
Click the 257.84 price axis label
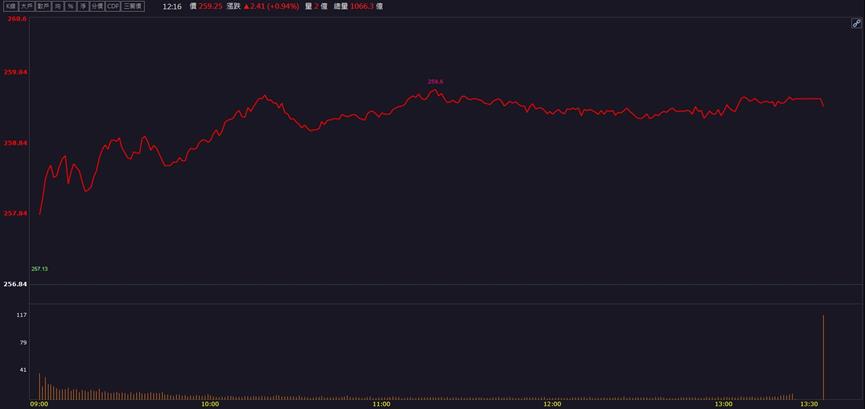(15, 214)
